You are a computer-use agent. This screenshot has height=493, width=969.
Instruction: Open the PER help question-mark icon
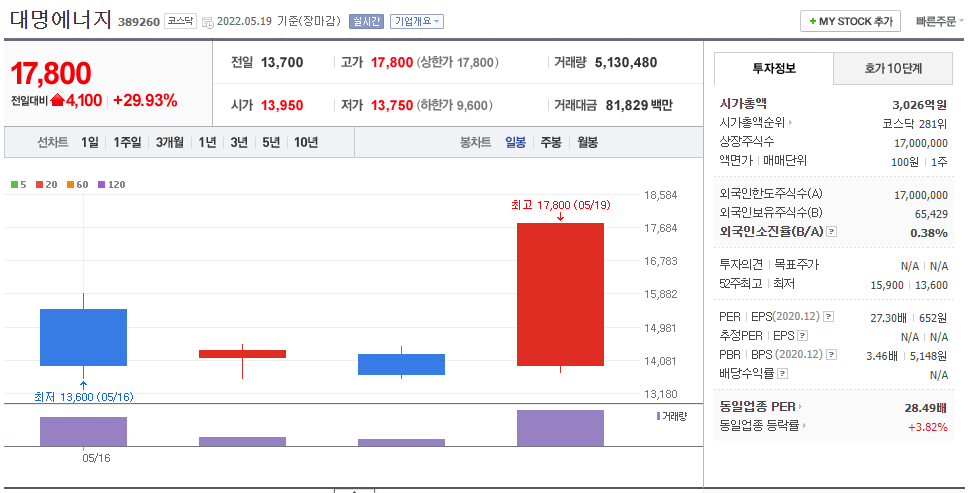829,316
